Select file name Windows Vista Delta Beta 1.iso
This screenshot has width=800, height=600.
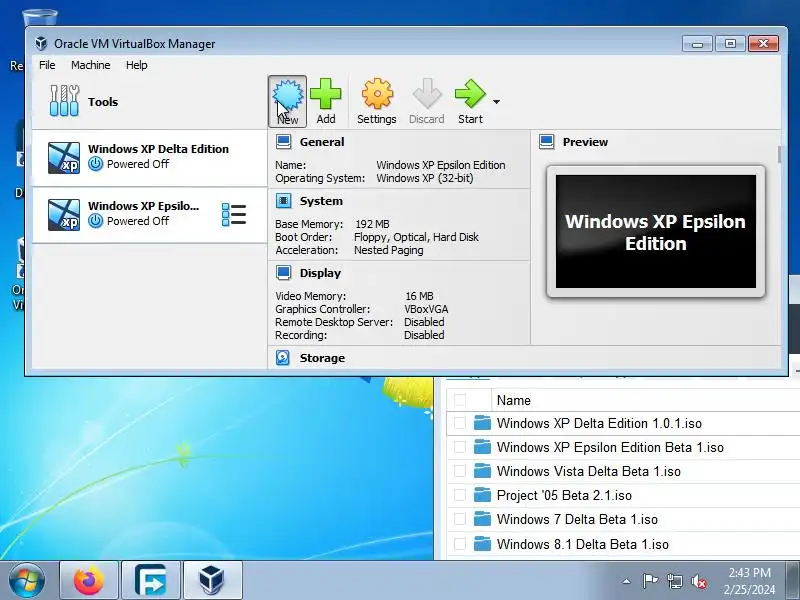click(x=589, y=471)
